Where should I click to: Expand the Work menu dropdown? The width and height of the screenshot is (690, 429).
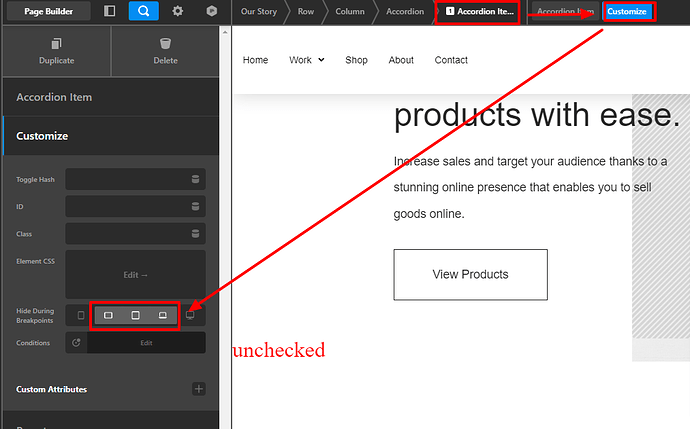306,60
